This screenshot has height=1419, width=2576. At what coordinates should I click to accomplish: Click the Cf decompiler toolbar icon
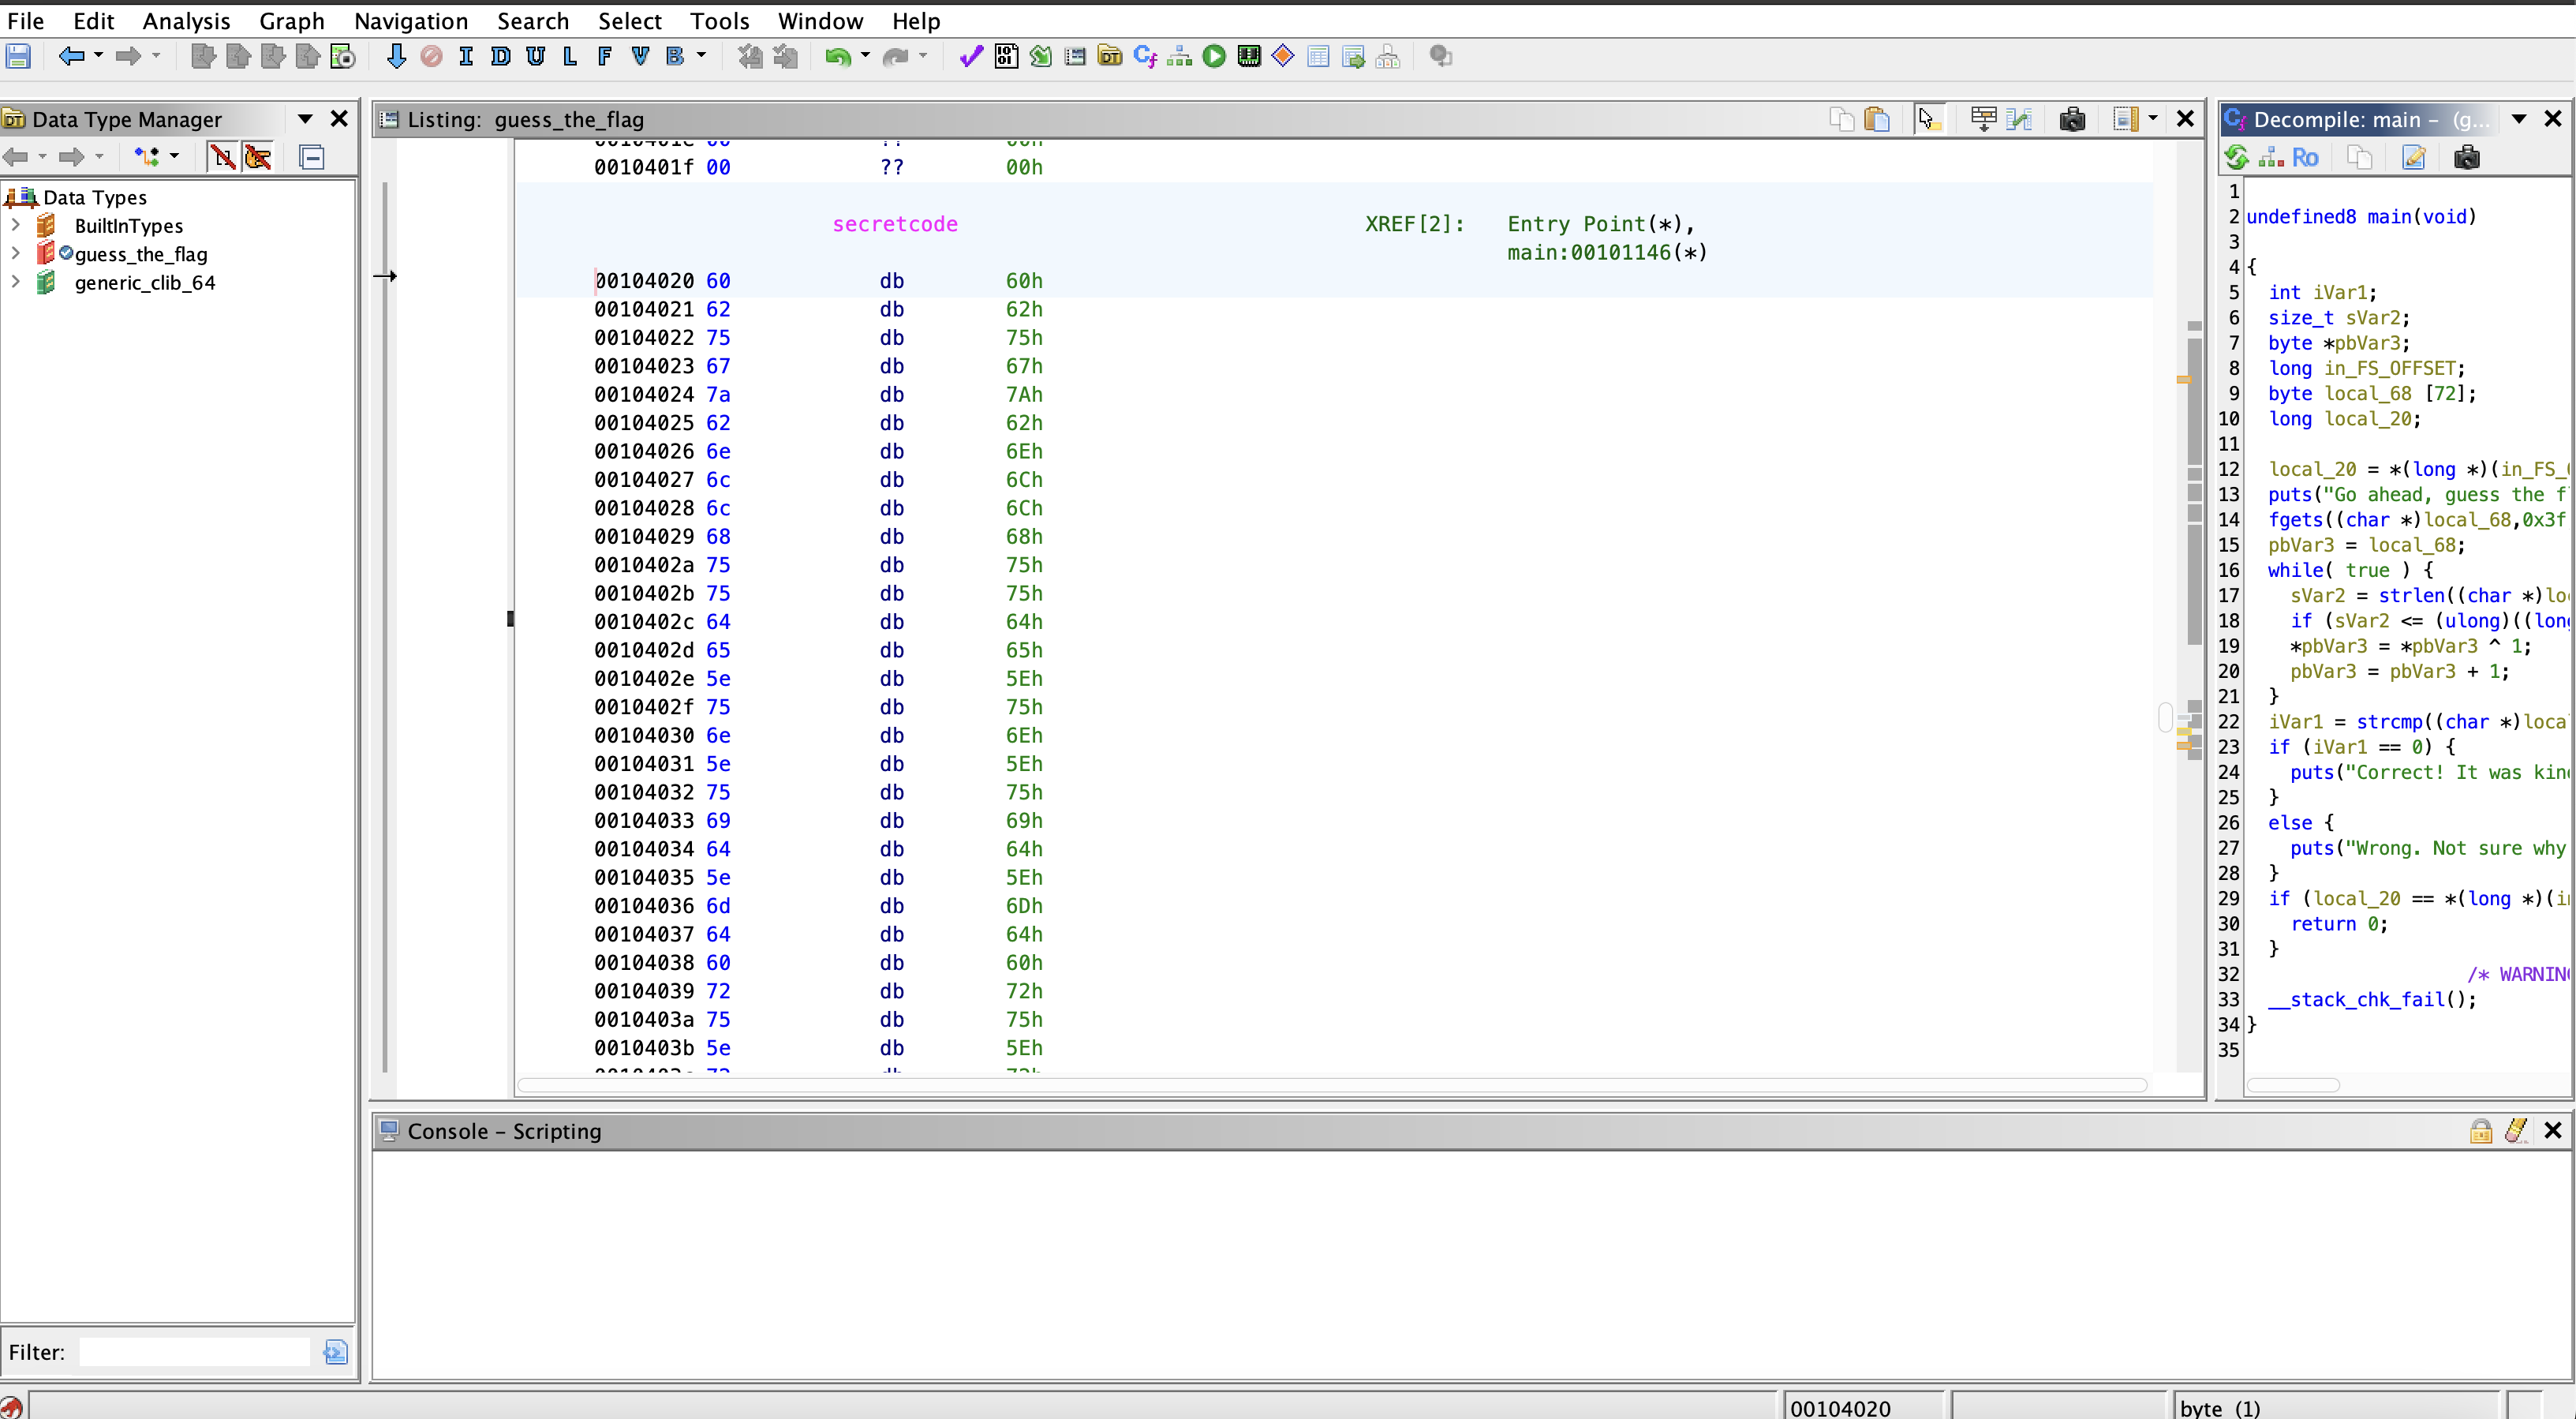tap(1145, 56)
